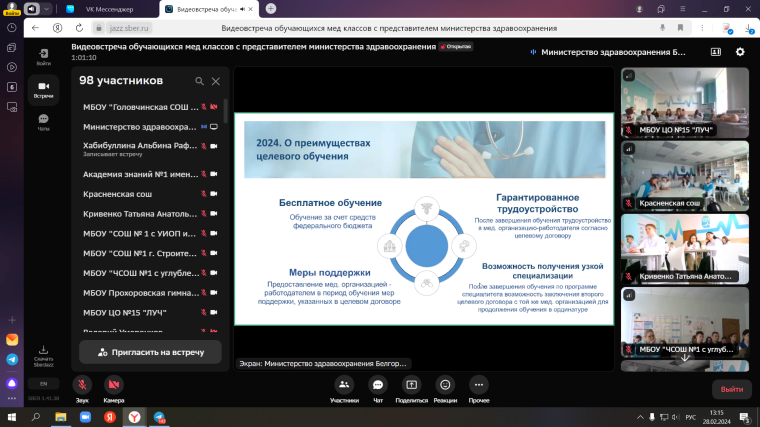Open МБОУ "ЧСОШ №1 с углуб... video thumbnail

pos(684,322)
